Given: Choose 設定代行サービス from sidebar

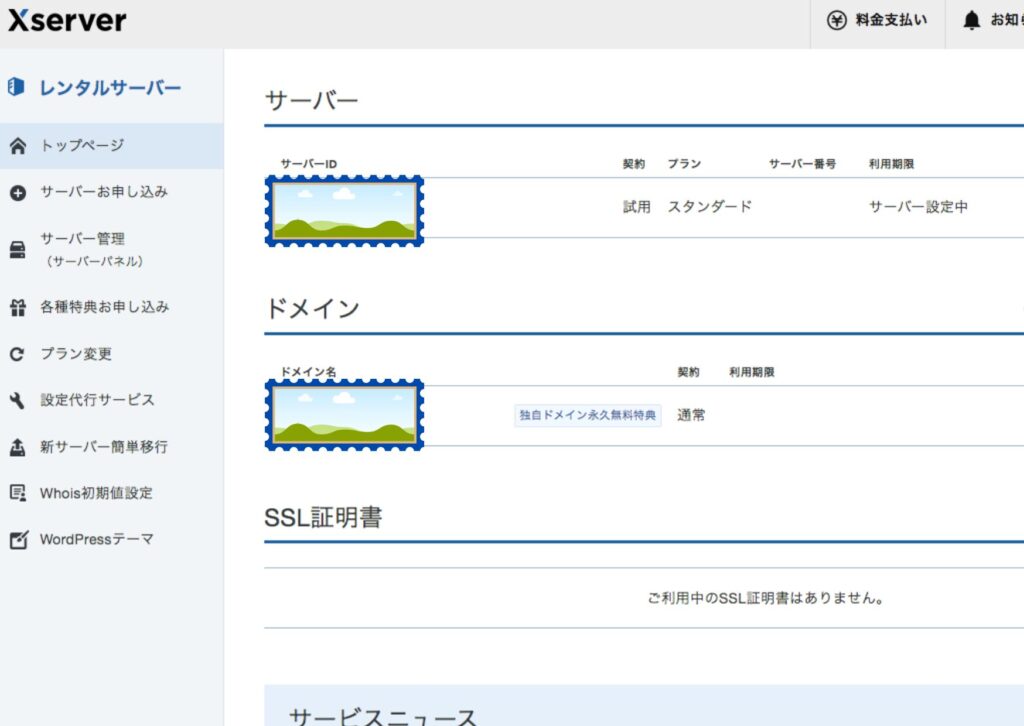Looking at the screenshot, I should (112, 400).
